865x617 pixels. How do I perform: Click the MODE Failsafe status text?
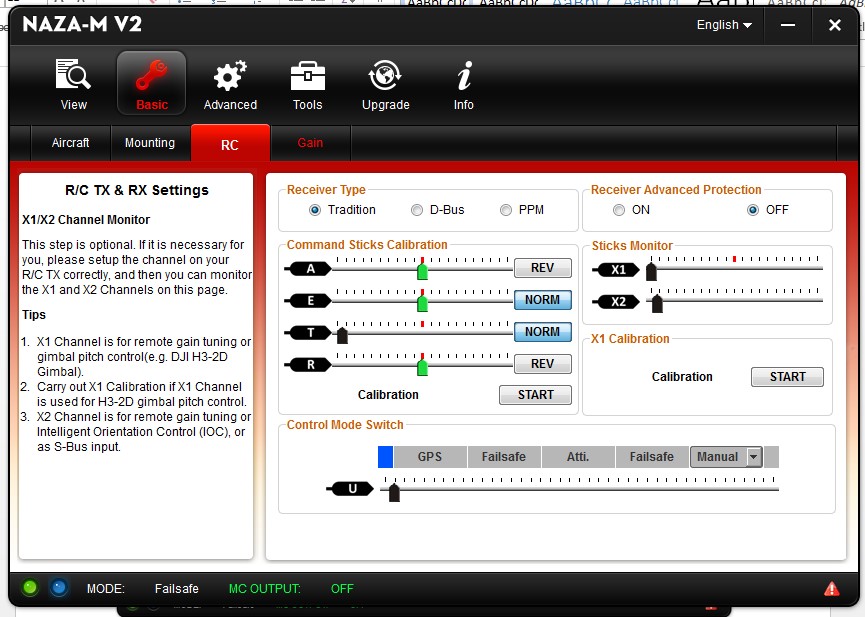pos(142,589)
